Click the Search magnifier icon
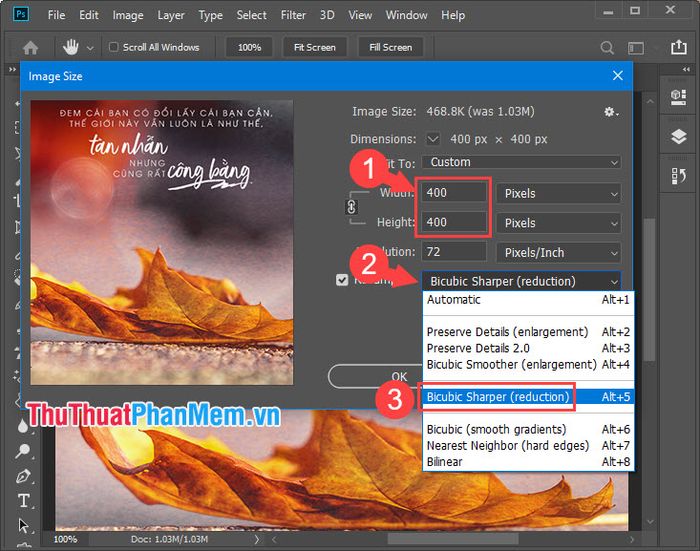Screen dimensions: 700x551 tap(607, 47)
